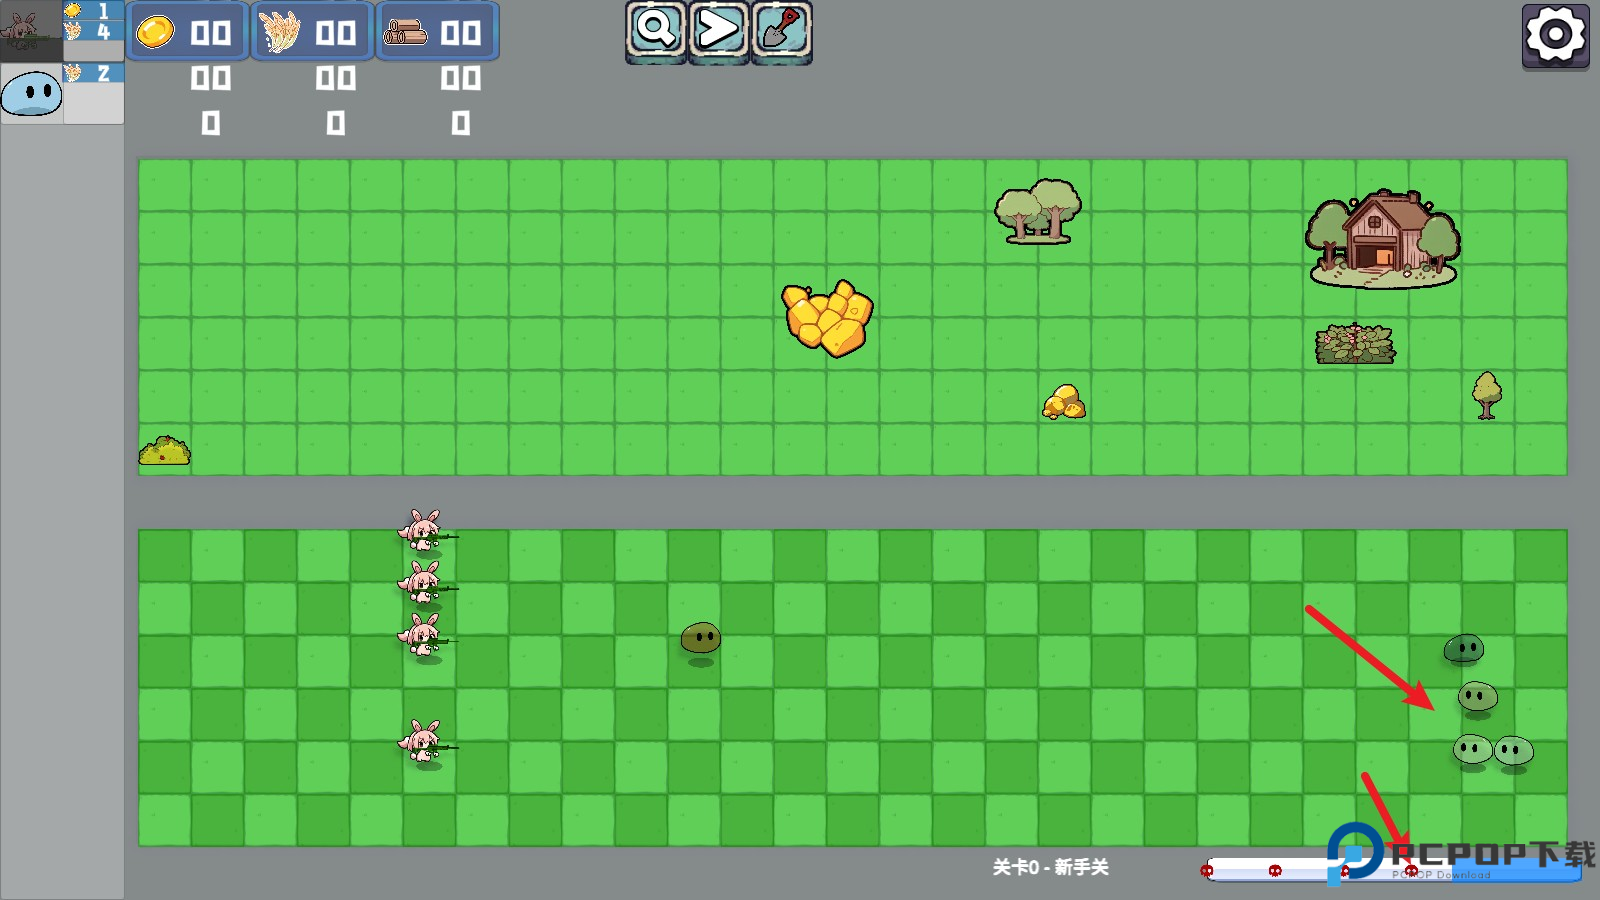This screenshot has height=900, width=1600.
Task: Click the cluster of trees
Action: [1037, 211]
